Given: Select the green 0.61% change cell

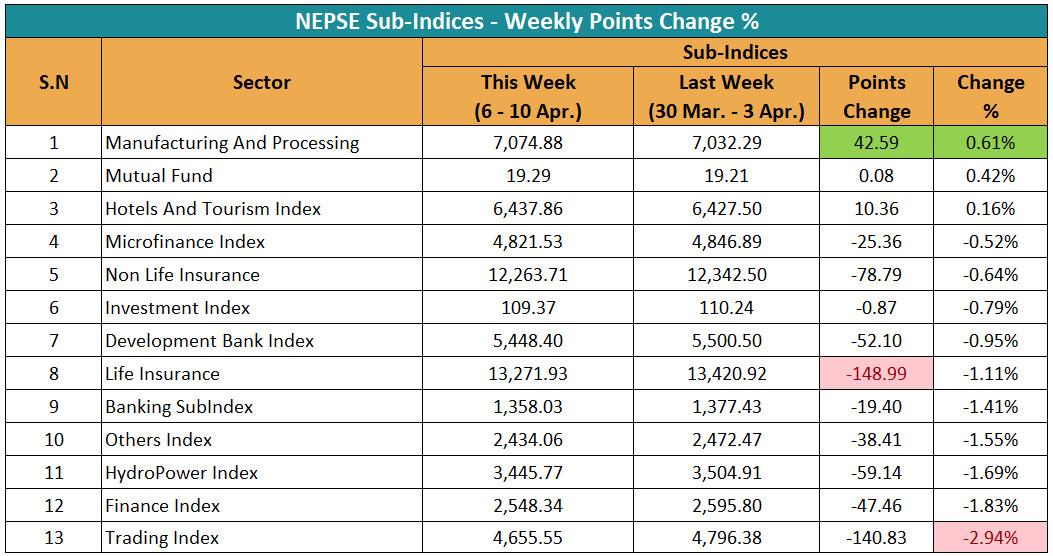Looking at the screenshot, I should [990, 143].
